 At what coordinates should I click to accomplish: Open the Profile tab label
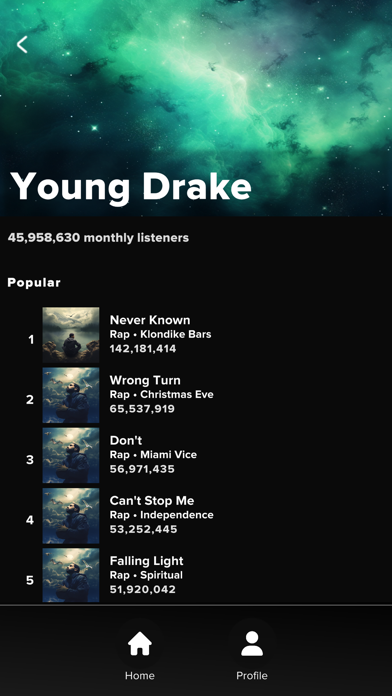pos(252,676)
